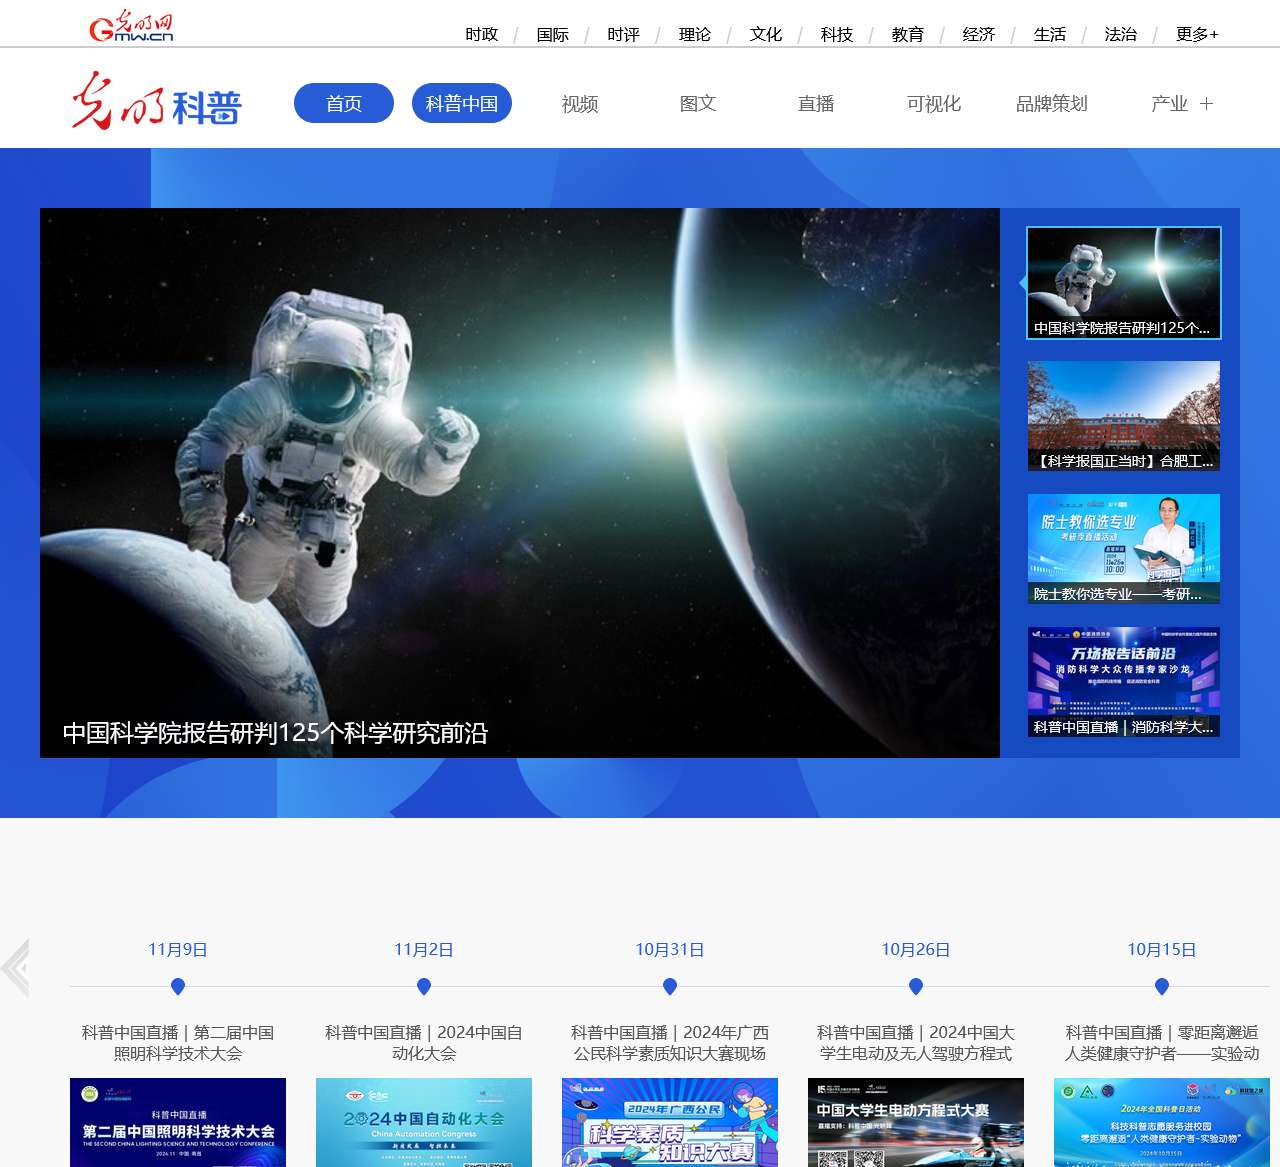Open the 国际 top navigation link
Image resolution: width=1280 pixels, height=1167 pixels.
click(x=552, y=34)
